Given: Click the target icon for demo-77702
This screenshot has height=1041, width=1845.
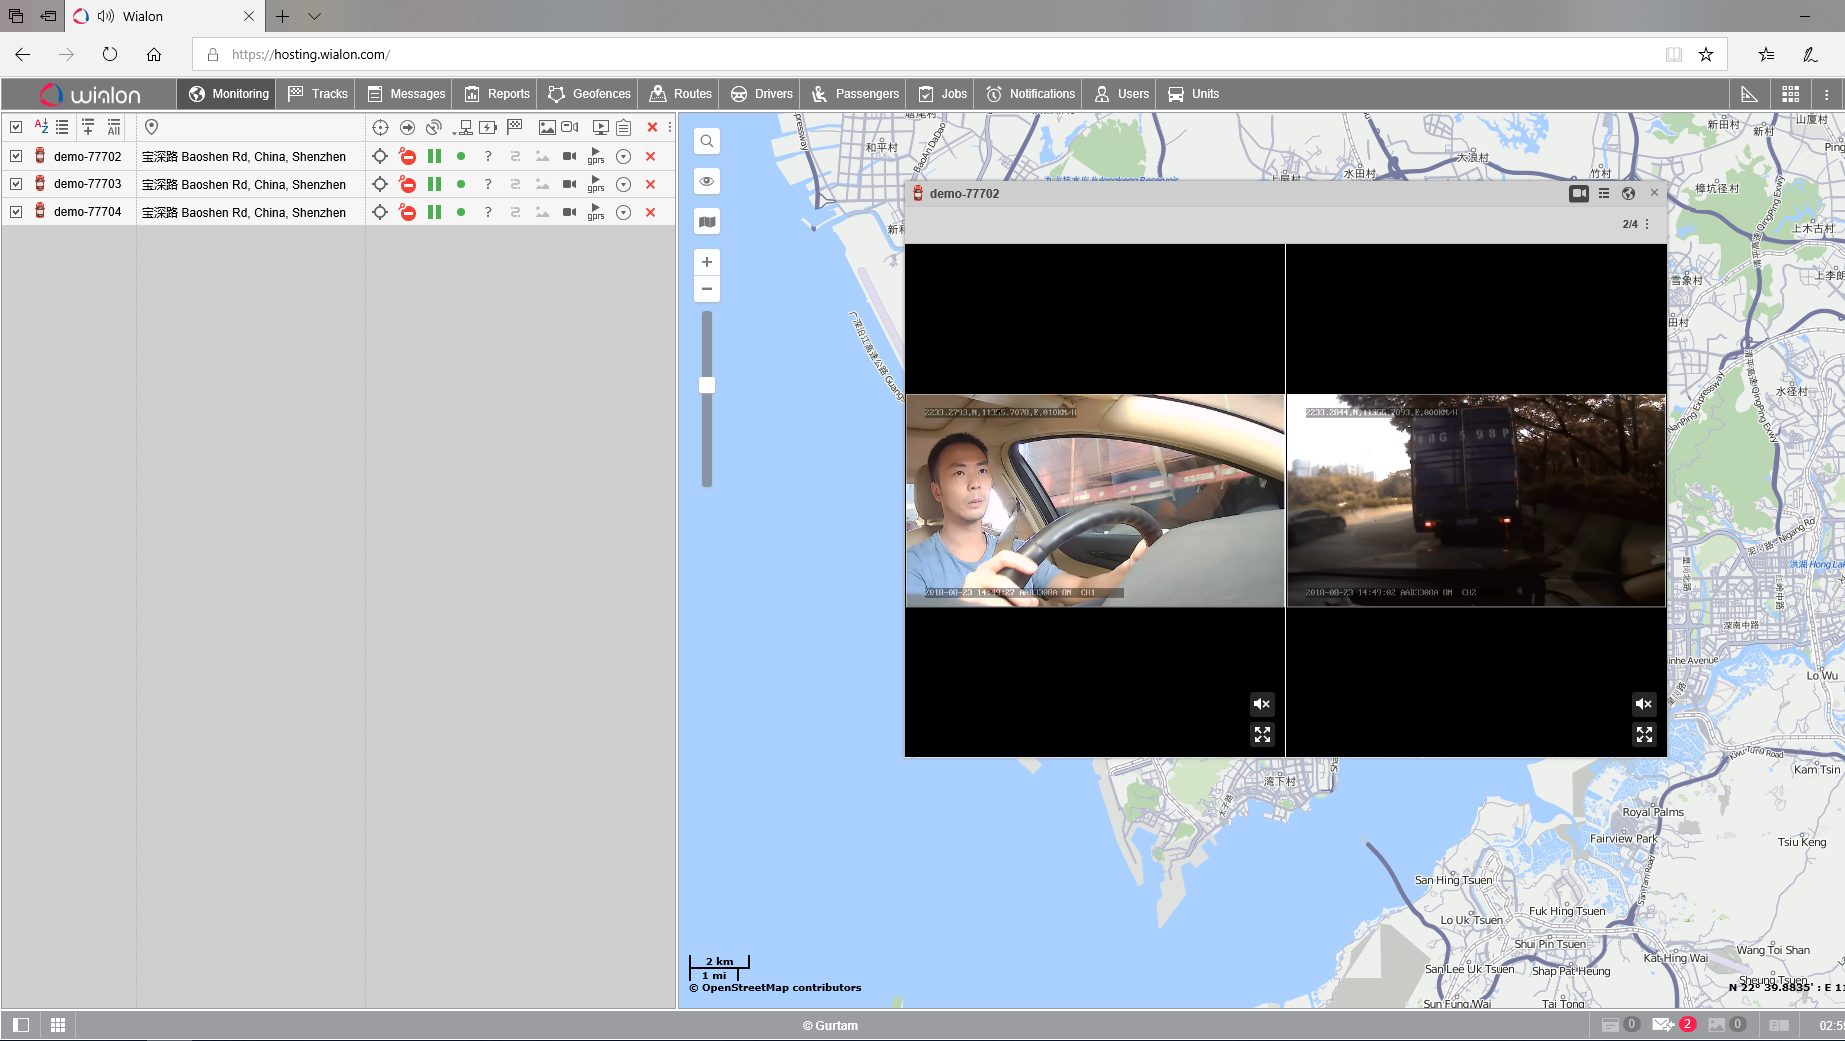Looking at the screenshot, I should 380,156.
